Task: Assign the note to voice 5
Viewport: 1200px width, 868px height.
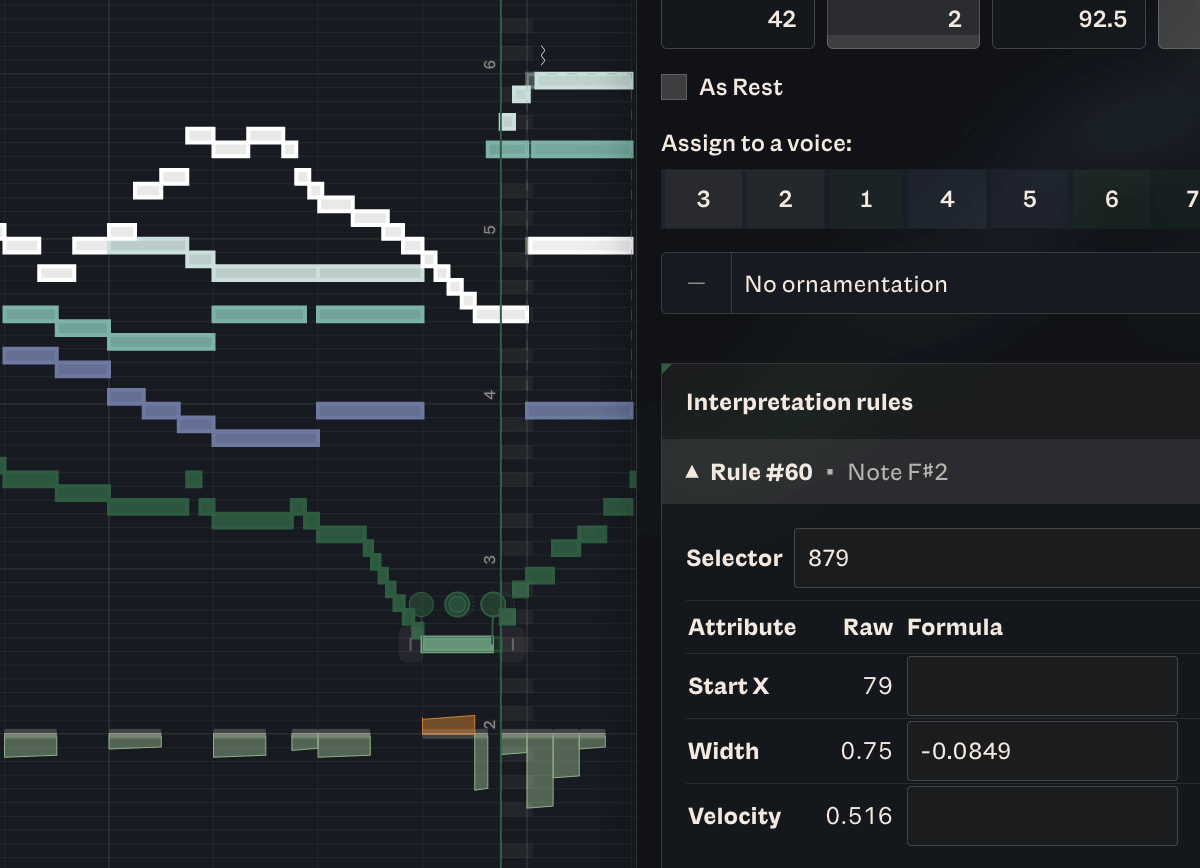Action: 1029,200
